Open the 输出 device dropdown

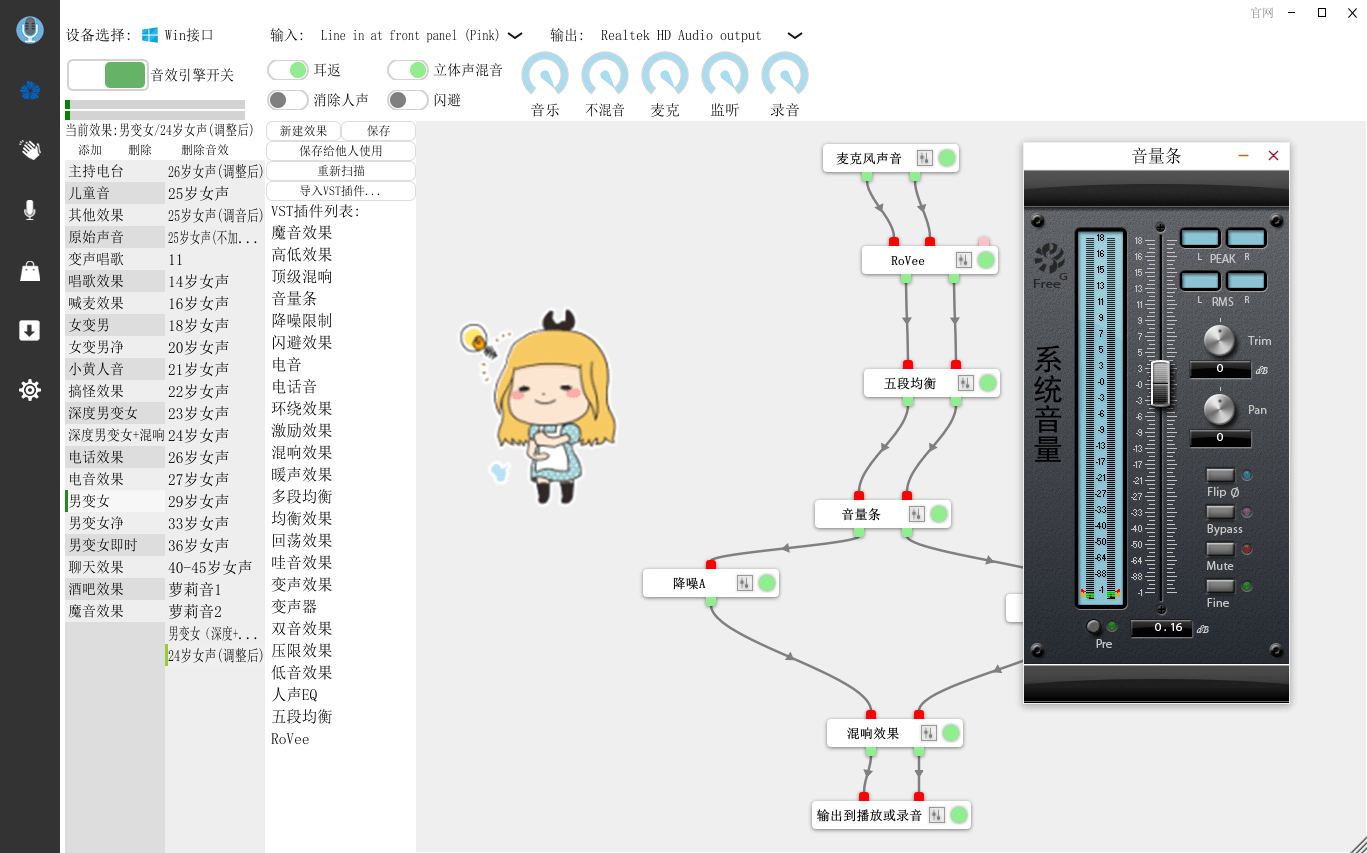[795, 35]
